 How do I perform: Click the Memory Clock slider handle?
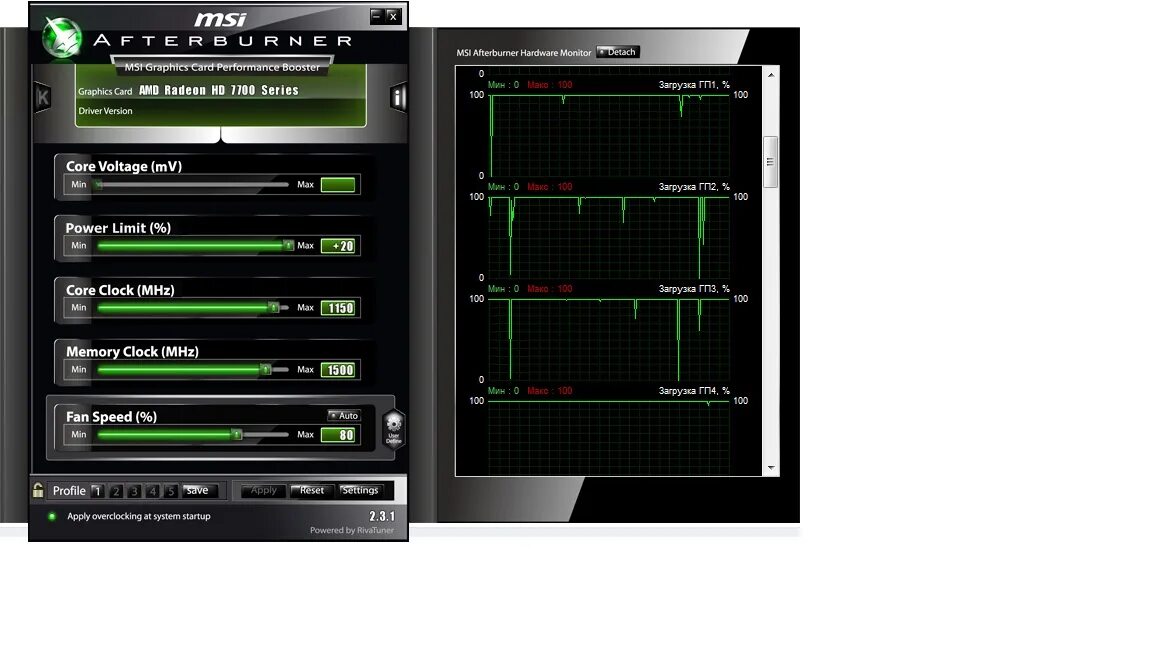point(266,370)
